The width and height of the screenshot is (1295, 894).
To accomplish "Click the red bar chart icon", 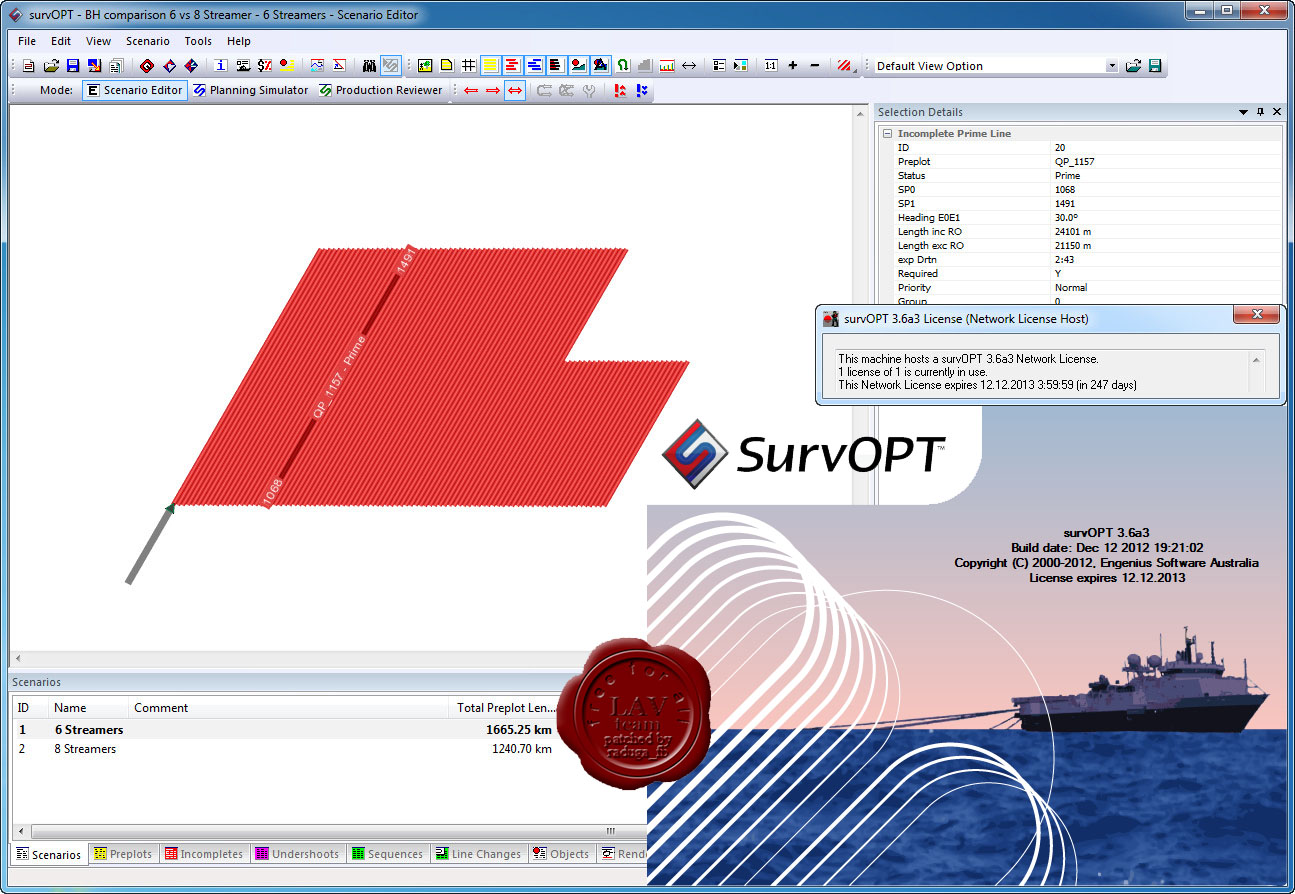I will pyautogui.click(x=667, y=66).
